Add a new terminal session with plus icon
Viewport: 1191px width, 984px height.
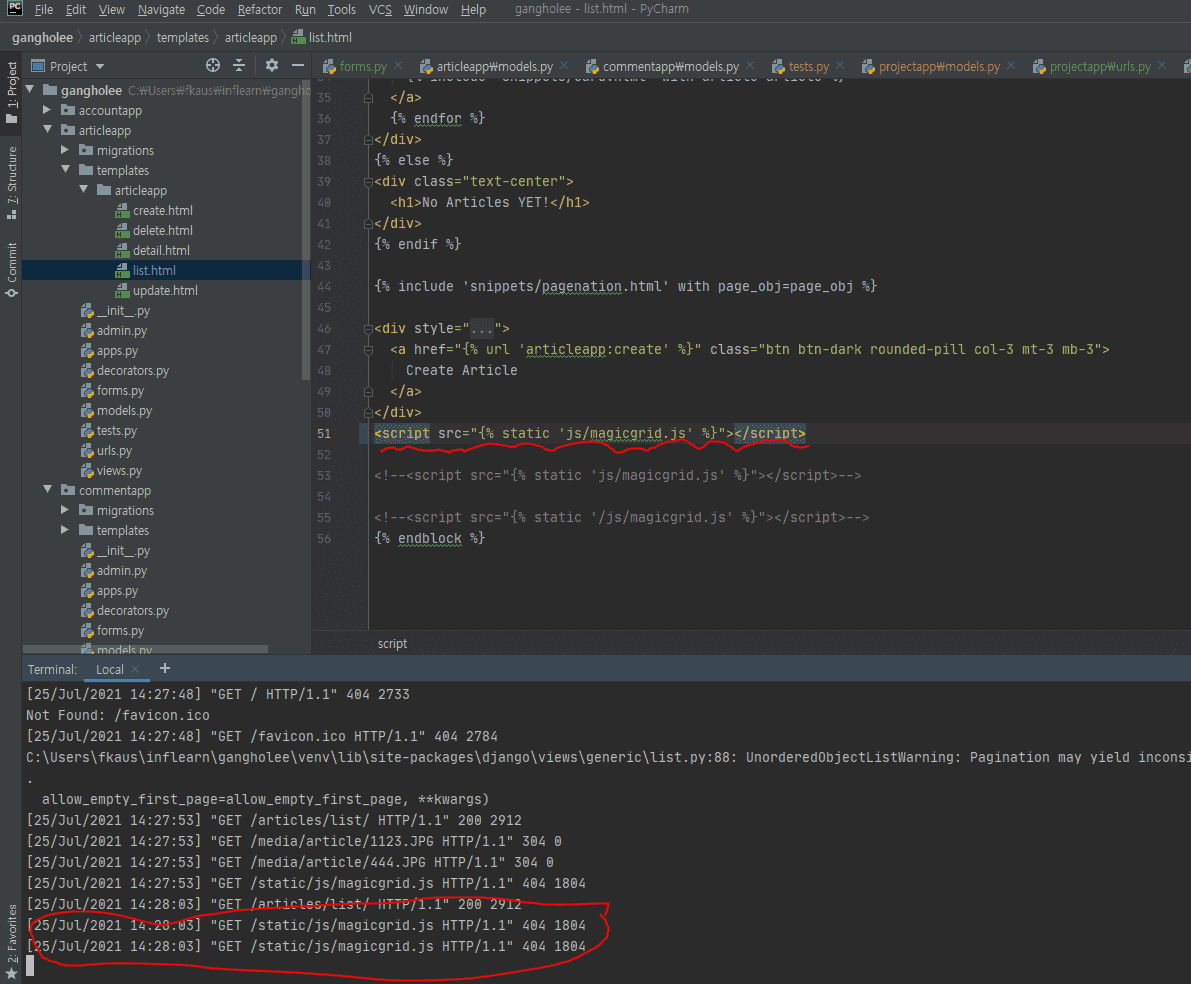[x=165, y=668]
